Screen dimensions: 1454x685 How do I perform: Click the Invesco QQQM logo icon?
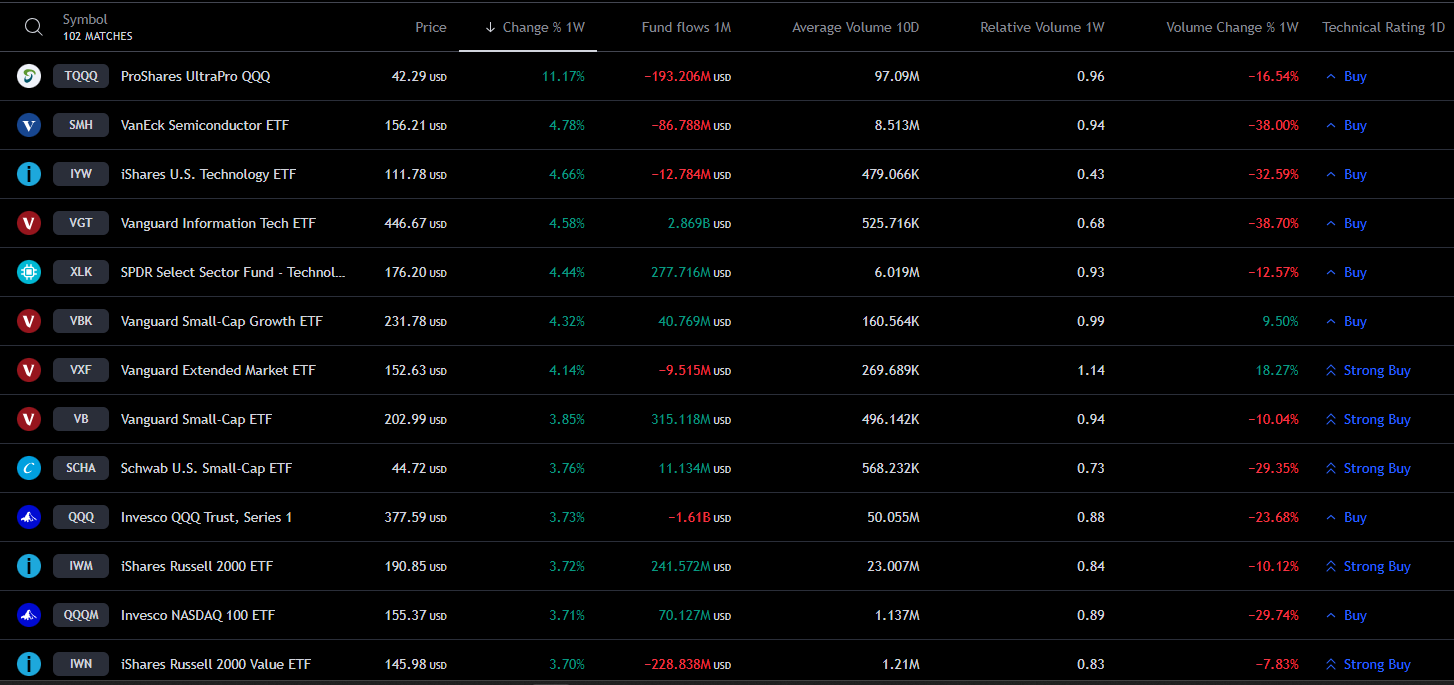29,615
